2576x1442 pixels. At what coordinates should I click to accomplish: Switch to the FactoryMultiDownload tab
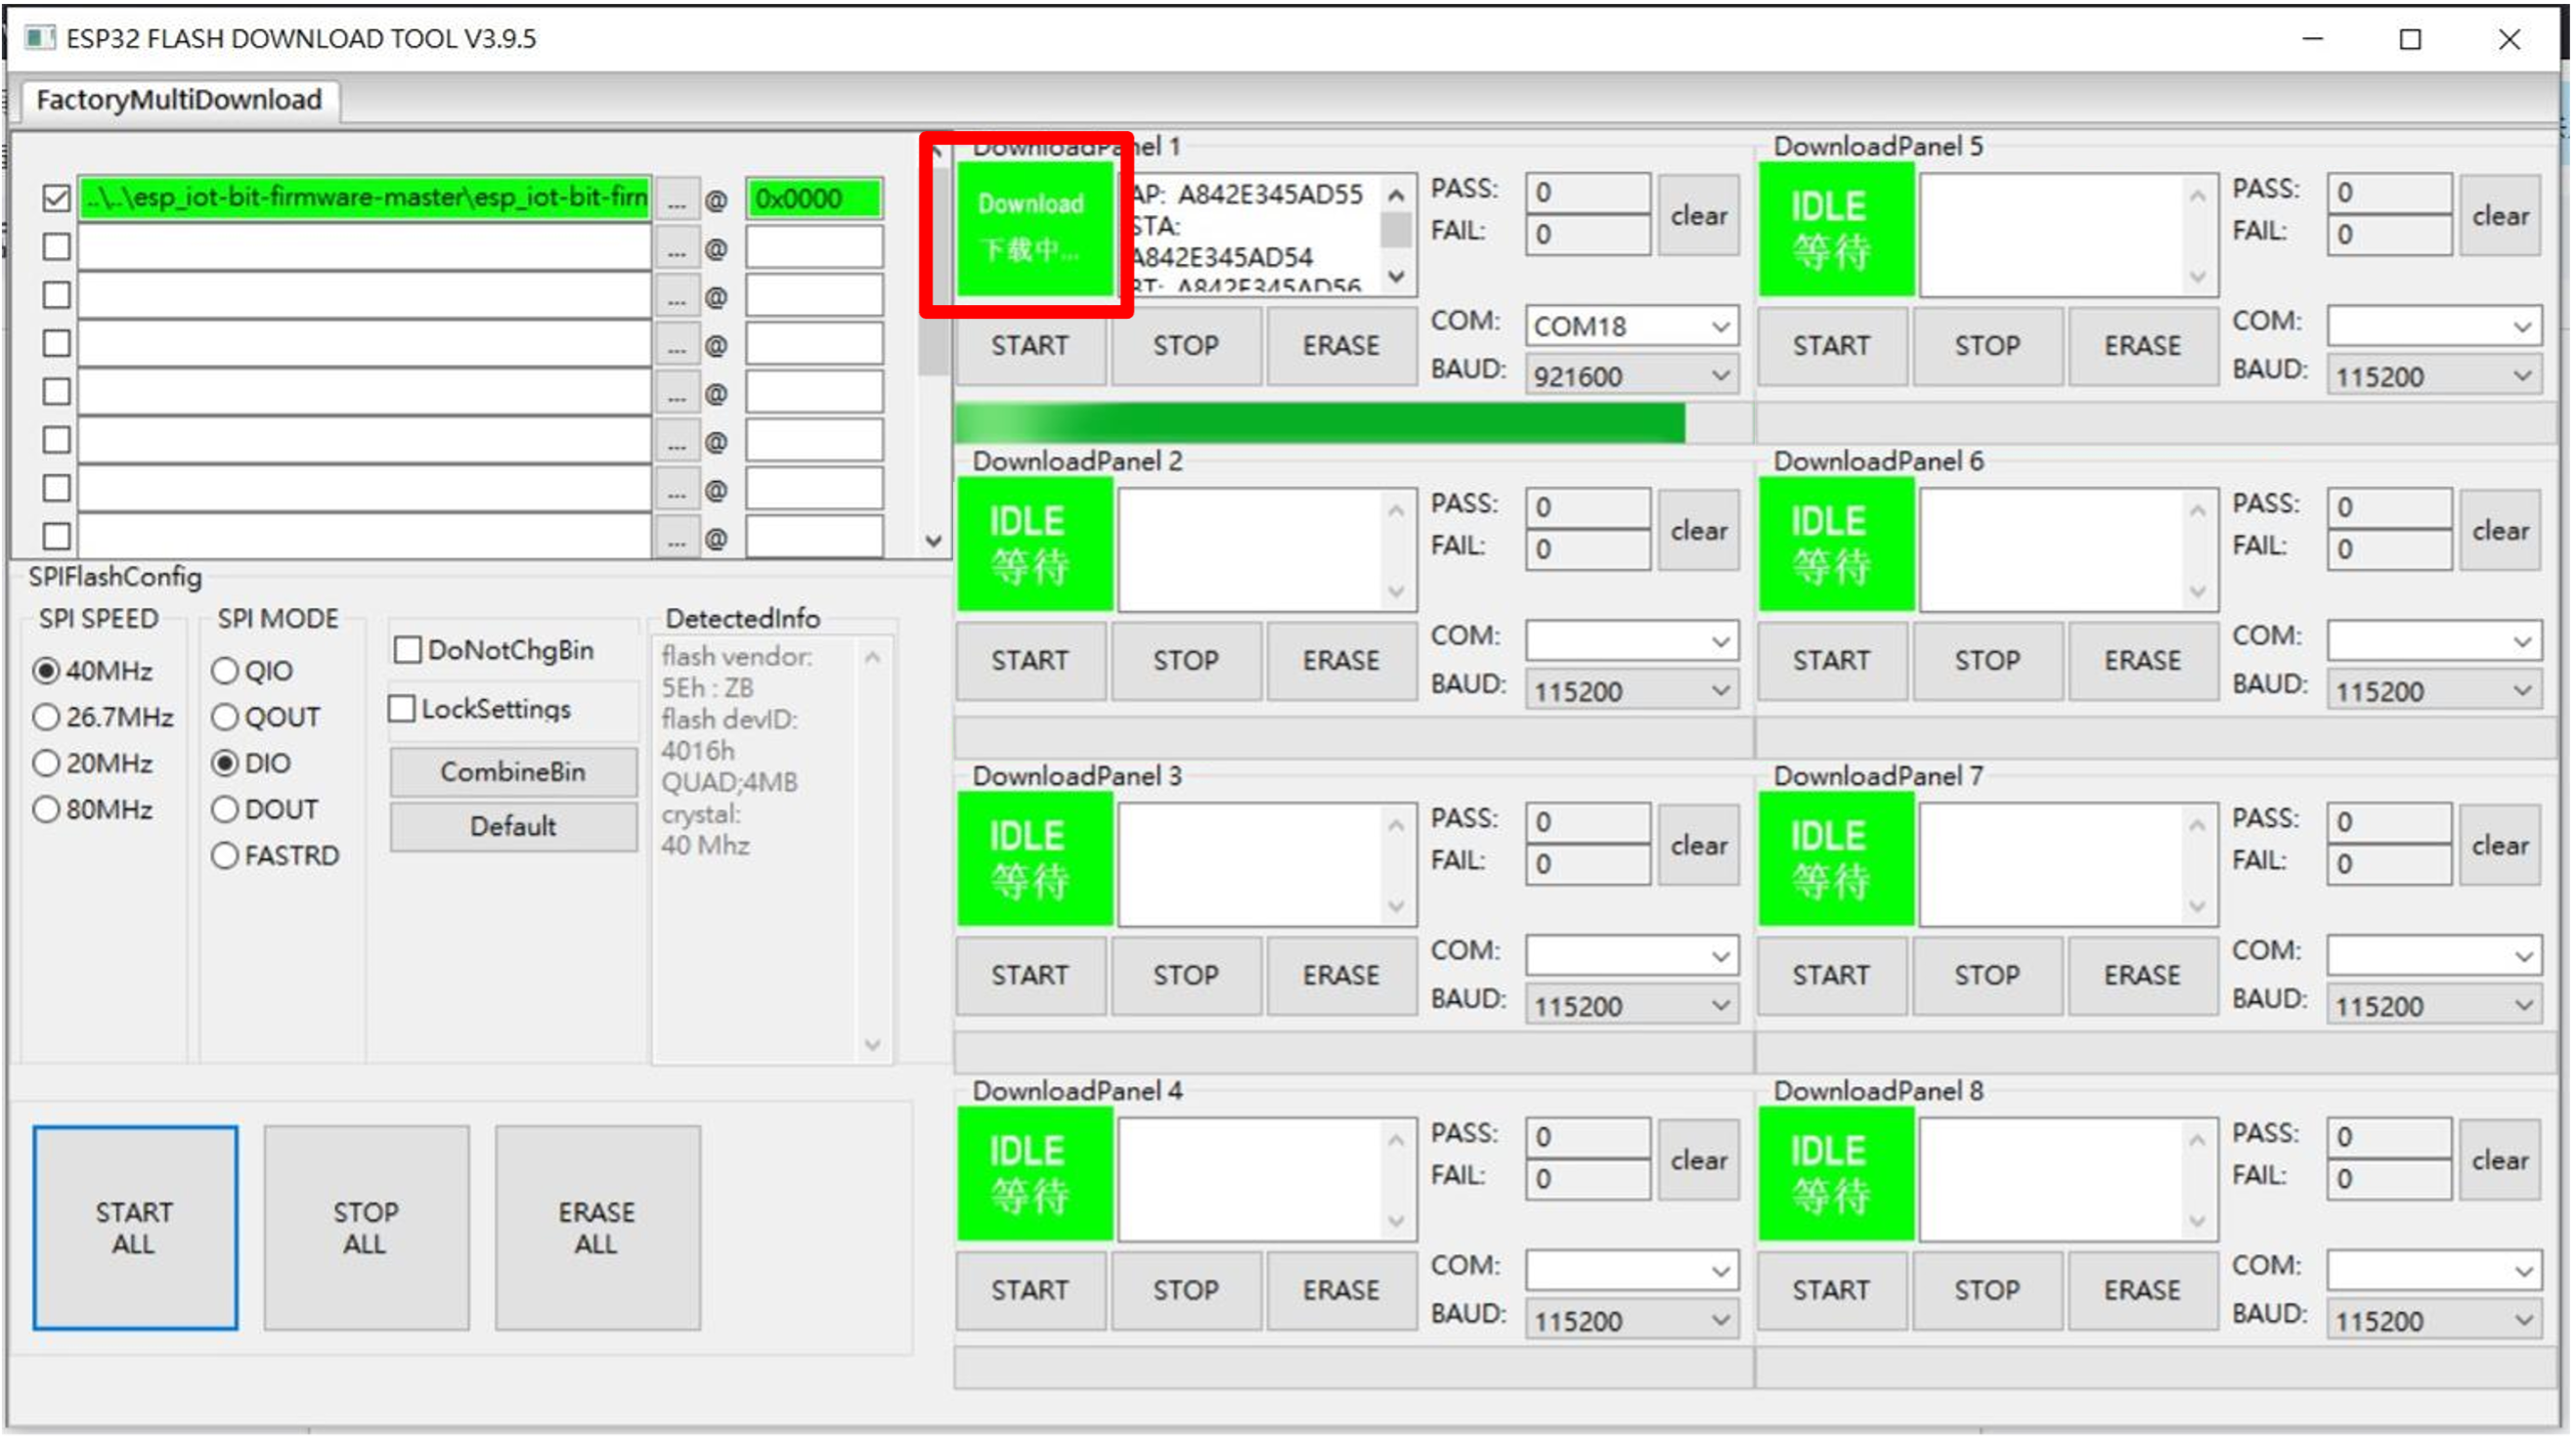[179, 99]
